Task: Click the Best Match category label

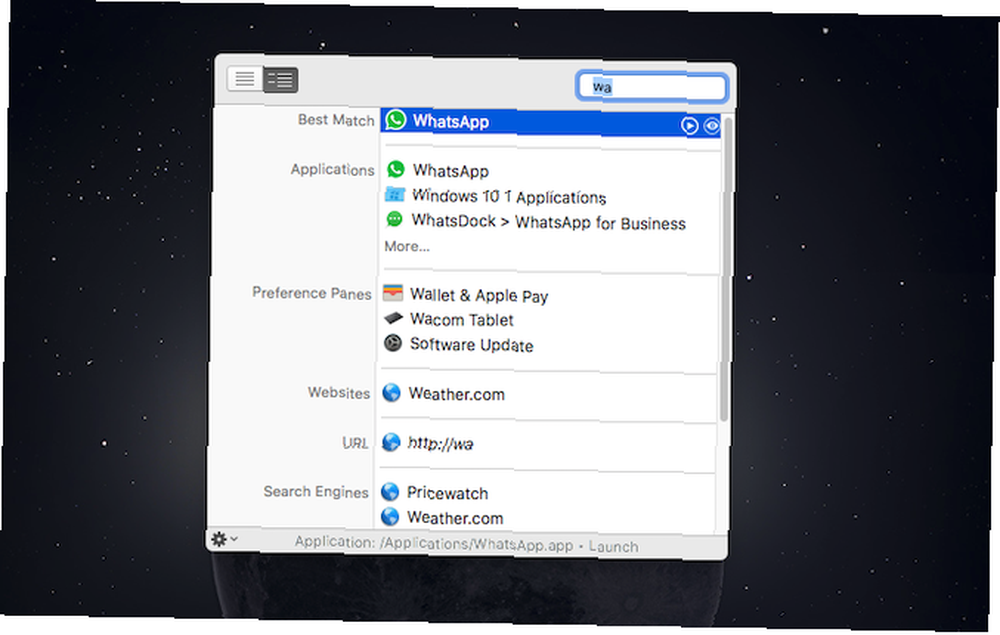Action: (x=336, y=120)
